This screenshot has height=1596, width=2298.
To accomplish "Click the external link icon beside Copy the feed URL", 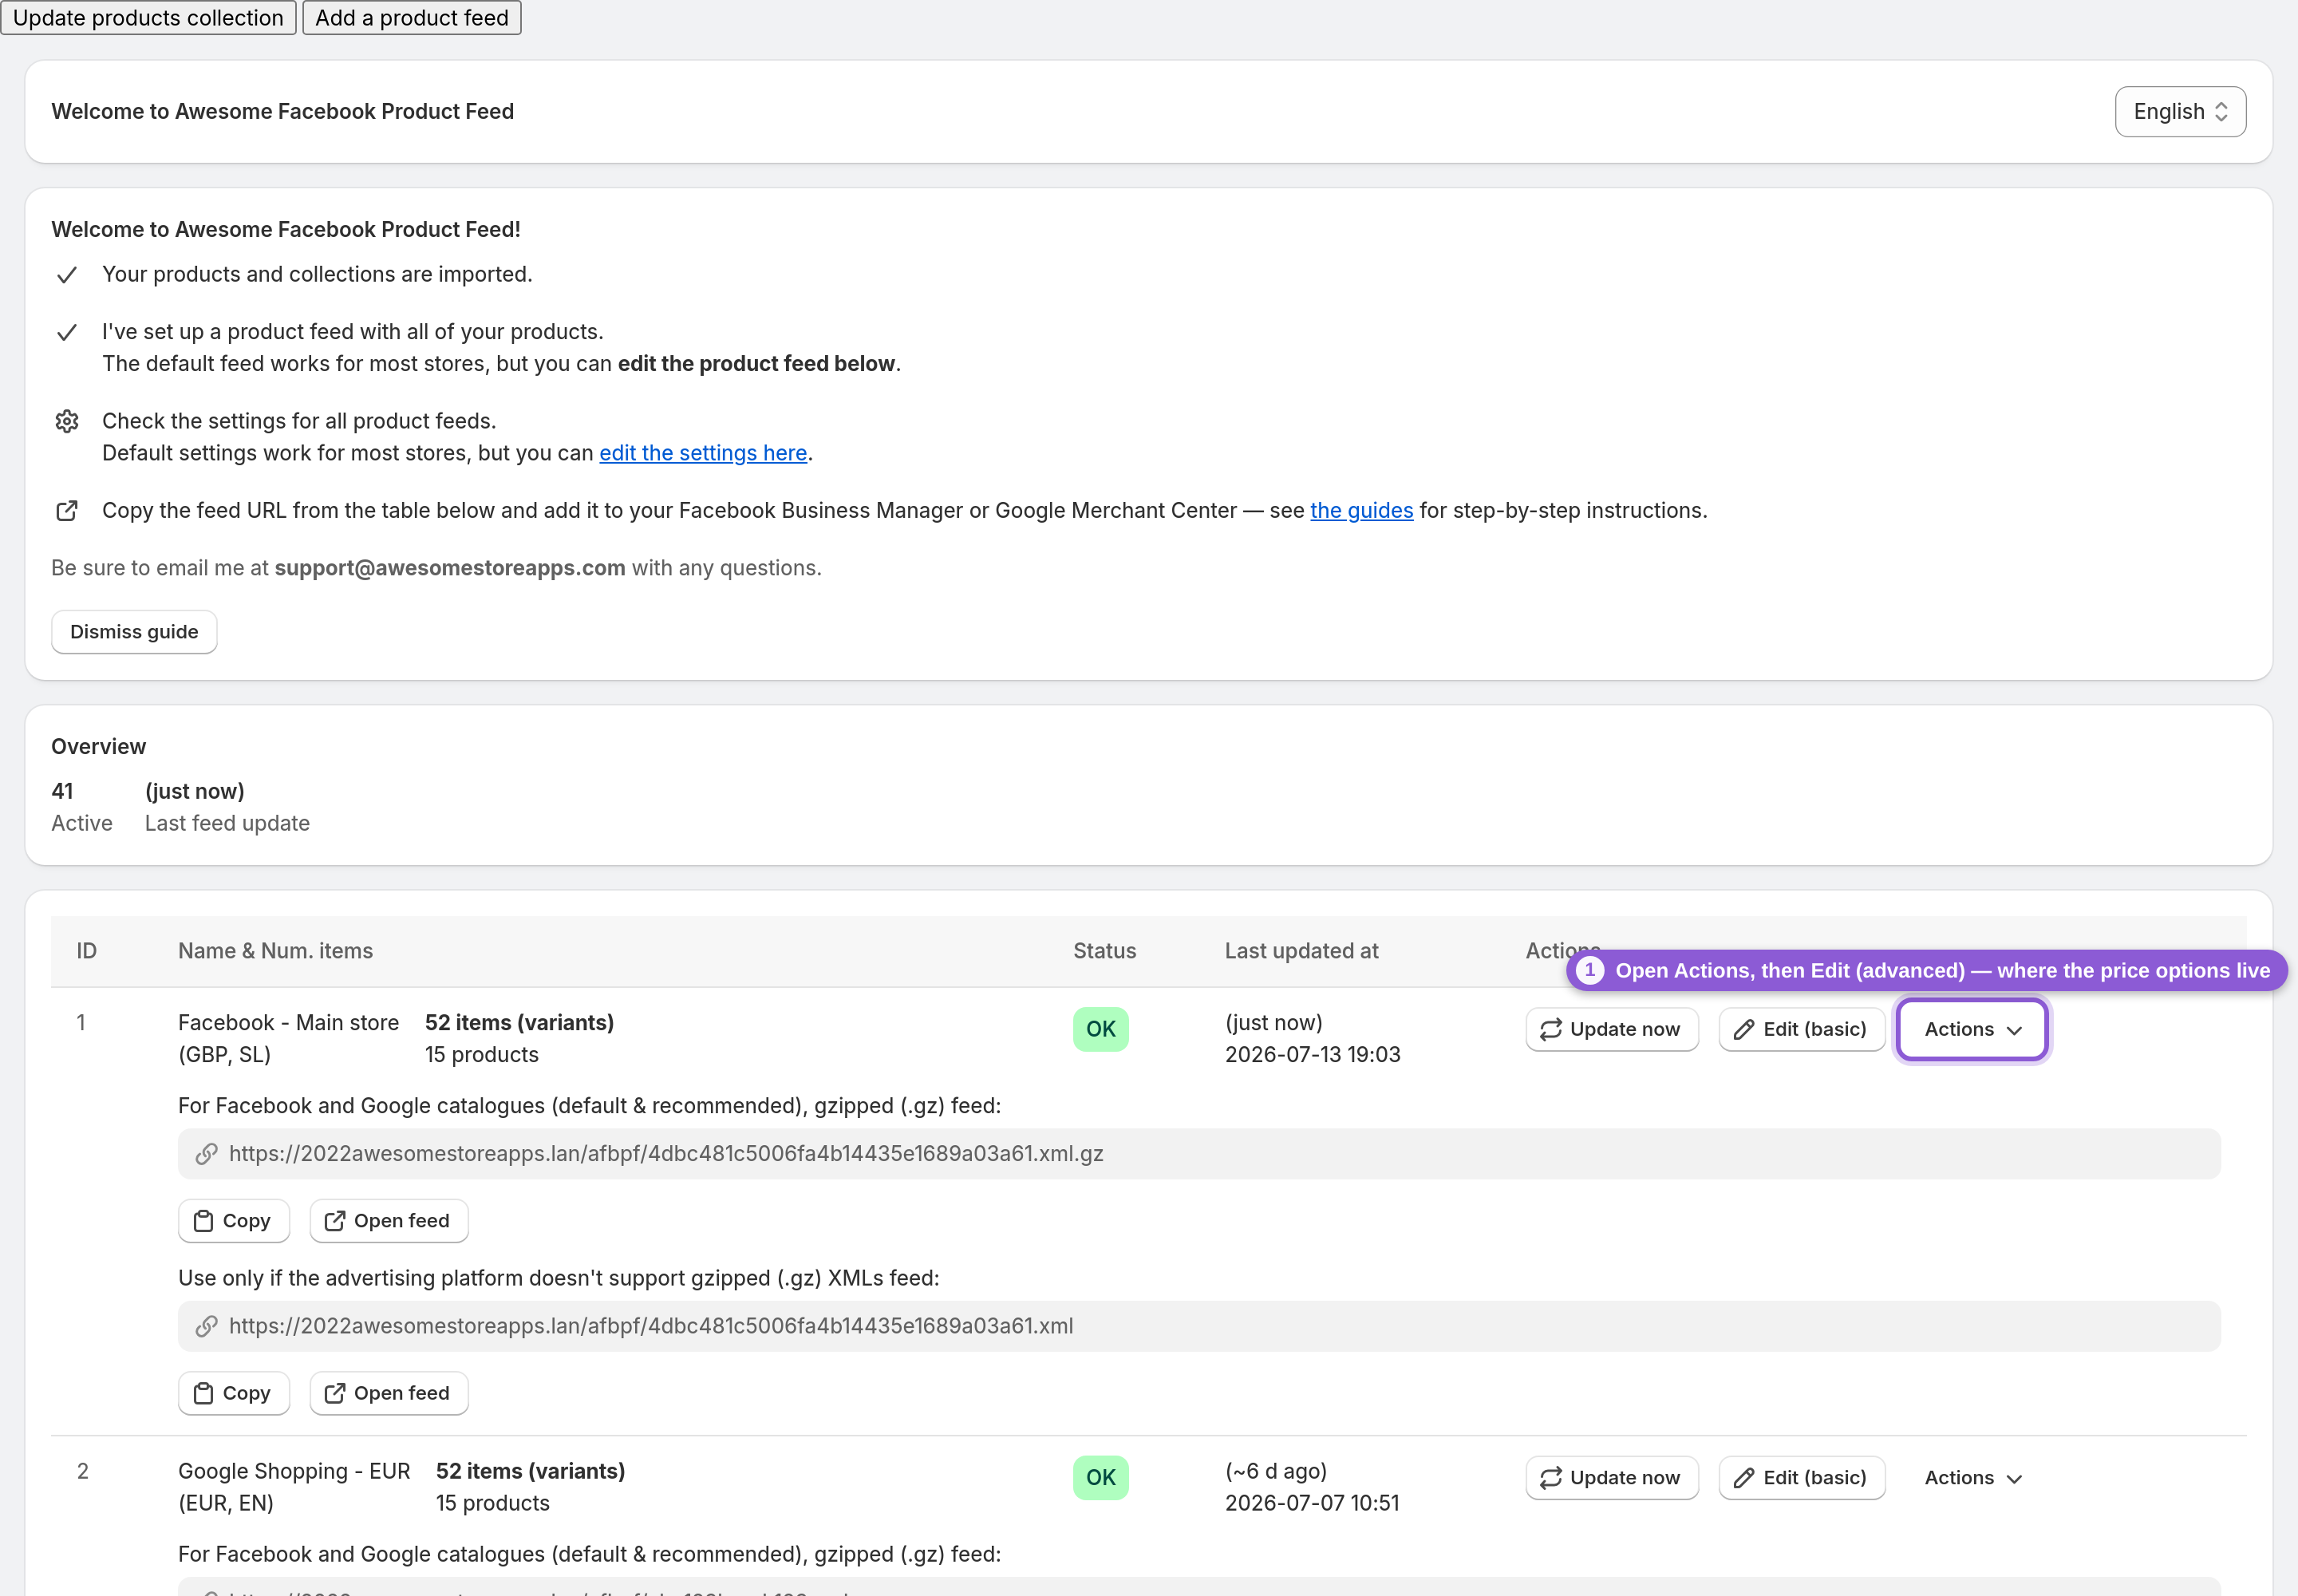I will [67, 511].
